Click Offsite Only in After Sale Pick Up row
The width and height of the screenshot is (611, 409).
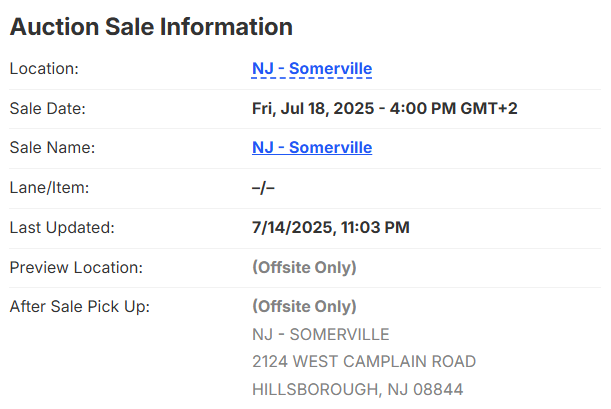(304, 306)
